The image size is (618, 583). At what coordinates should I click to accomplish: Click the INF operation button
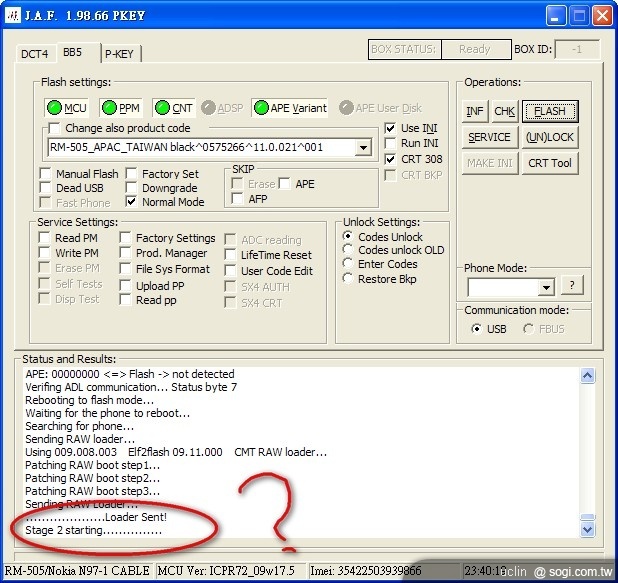pyautogui.click(x=475, y=112)
